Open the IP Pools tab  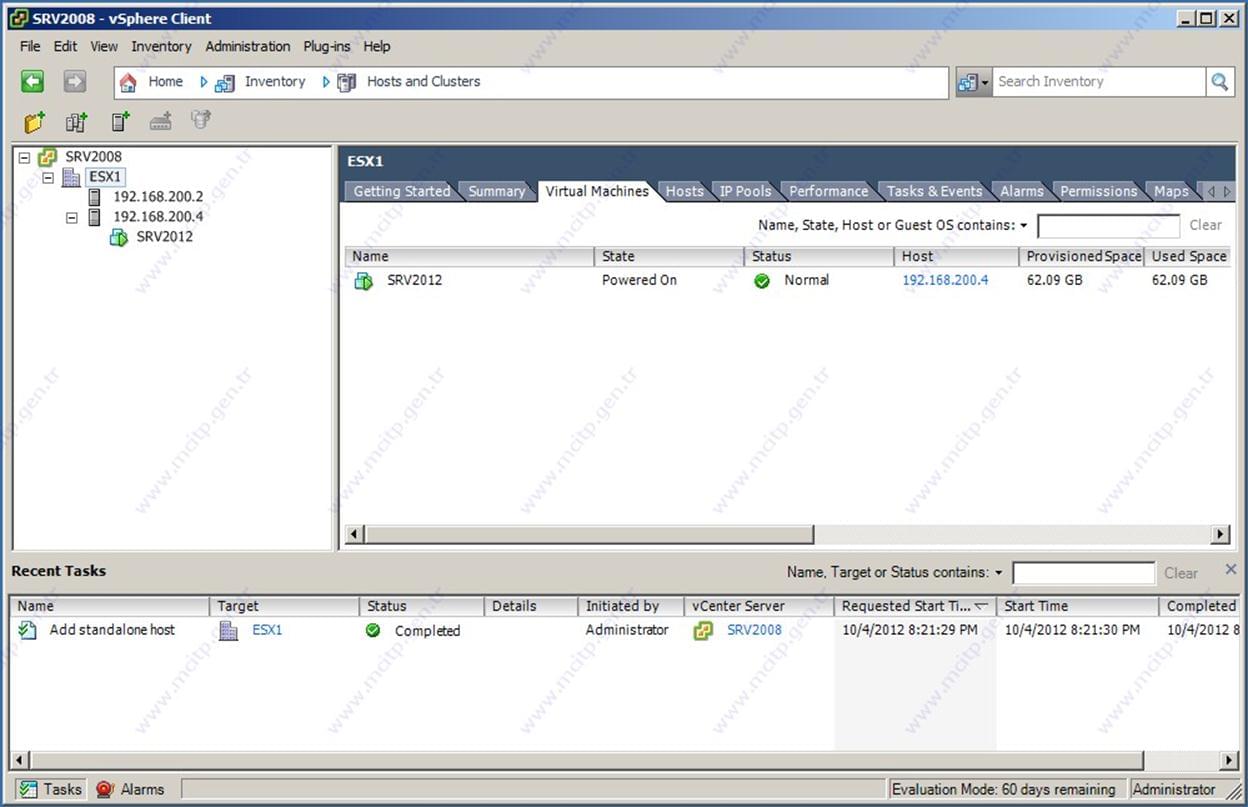746,191
